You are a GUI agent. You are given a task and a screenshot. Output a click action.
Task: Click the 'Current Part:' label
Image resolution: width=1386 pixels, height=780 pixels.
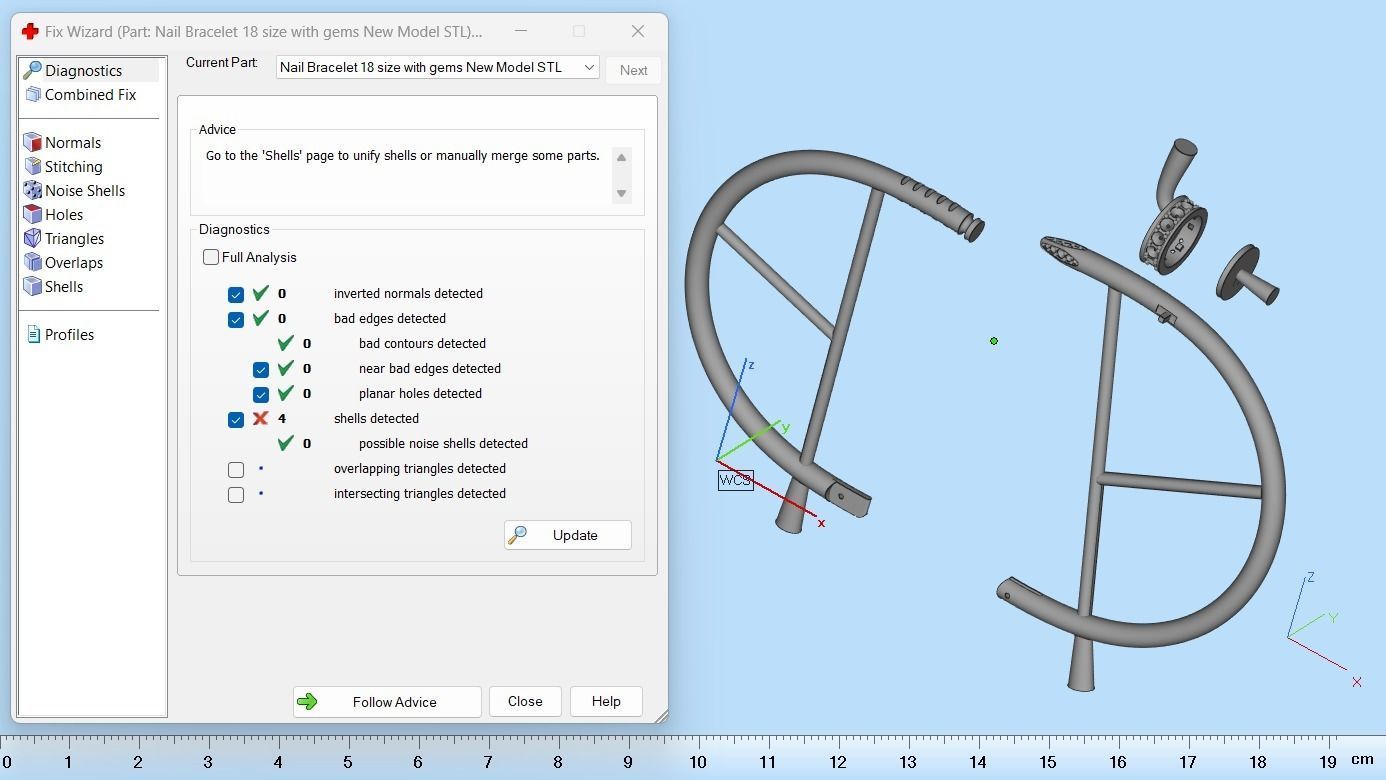click(222, 62)
